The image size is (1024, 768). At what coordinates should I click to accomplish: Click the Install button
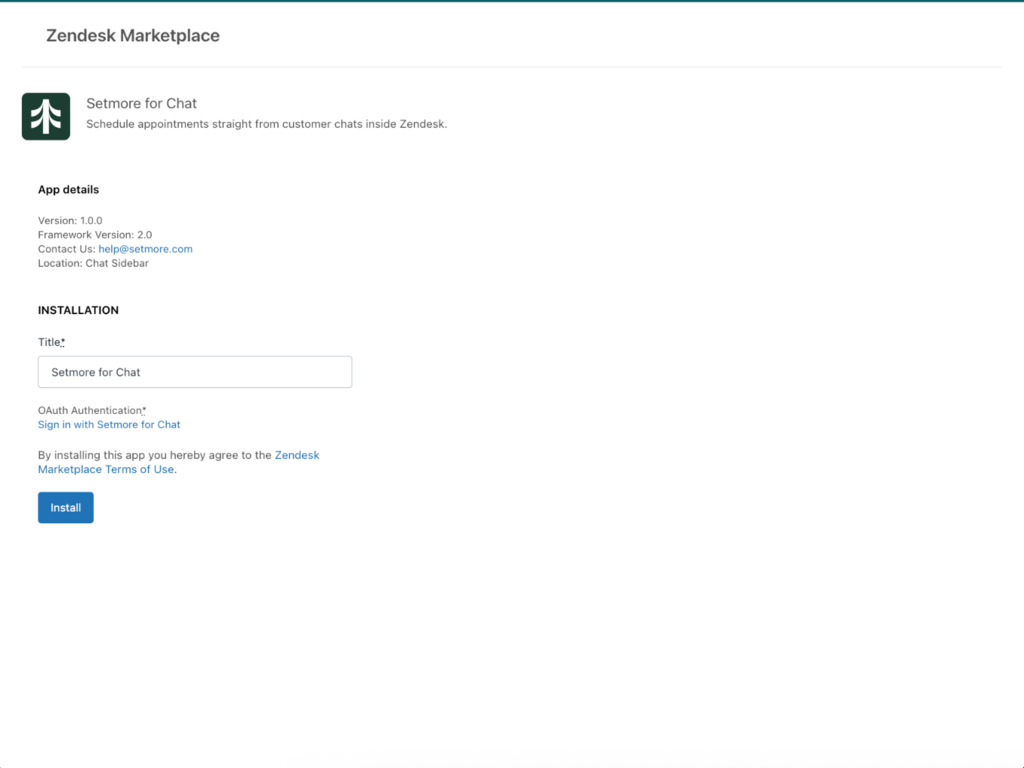pos(66,507)
